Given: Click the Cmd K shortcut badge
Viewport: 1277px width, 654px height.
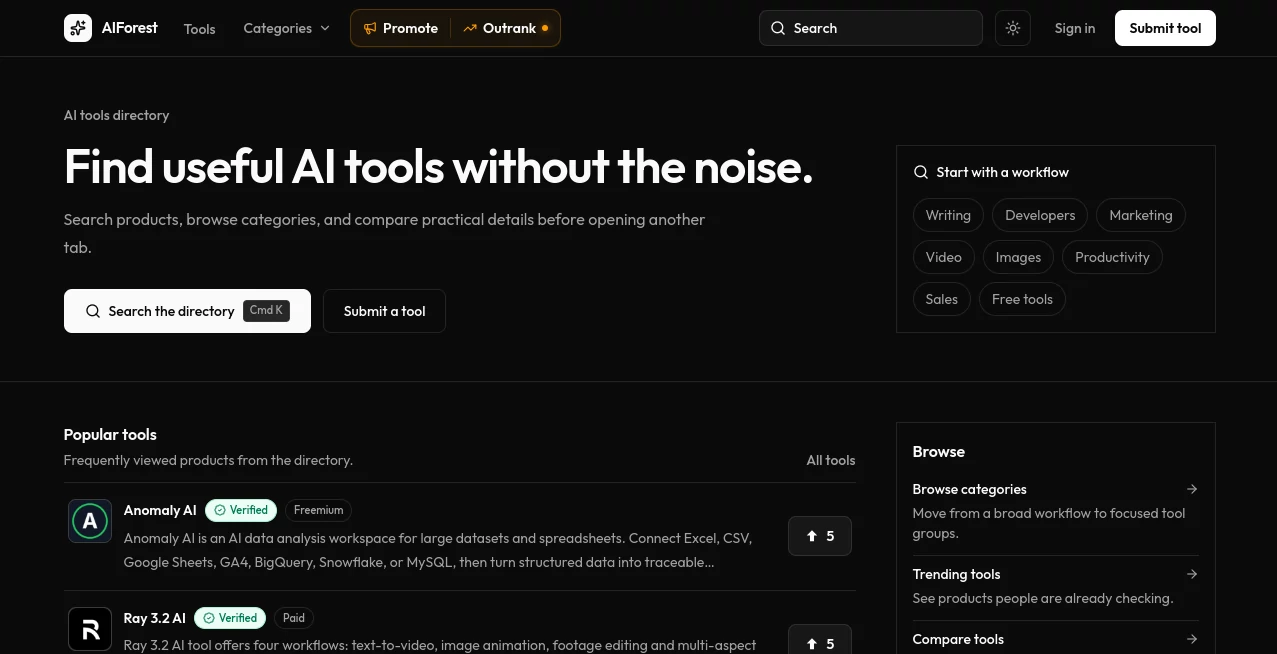Looking at the screenshot, I should point(266,311).
